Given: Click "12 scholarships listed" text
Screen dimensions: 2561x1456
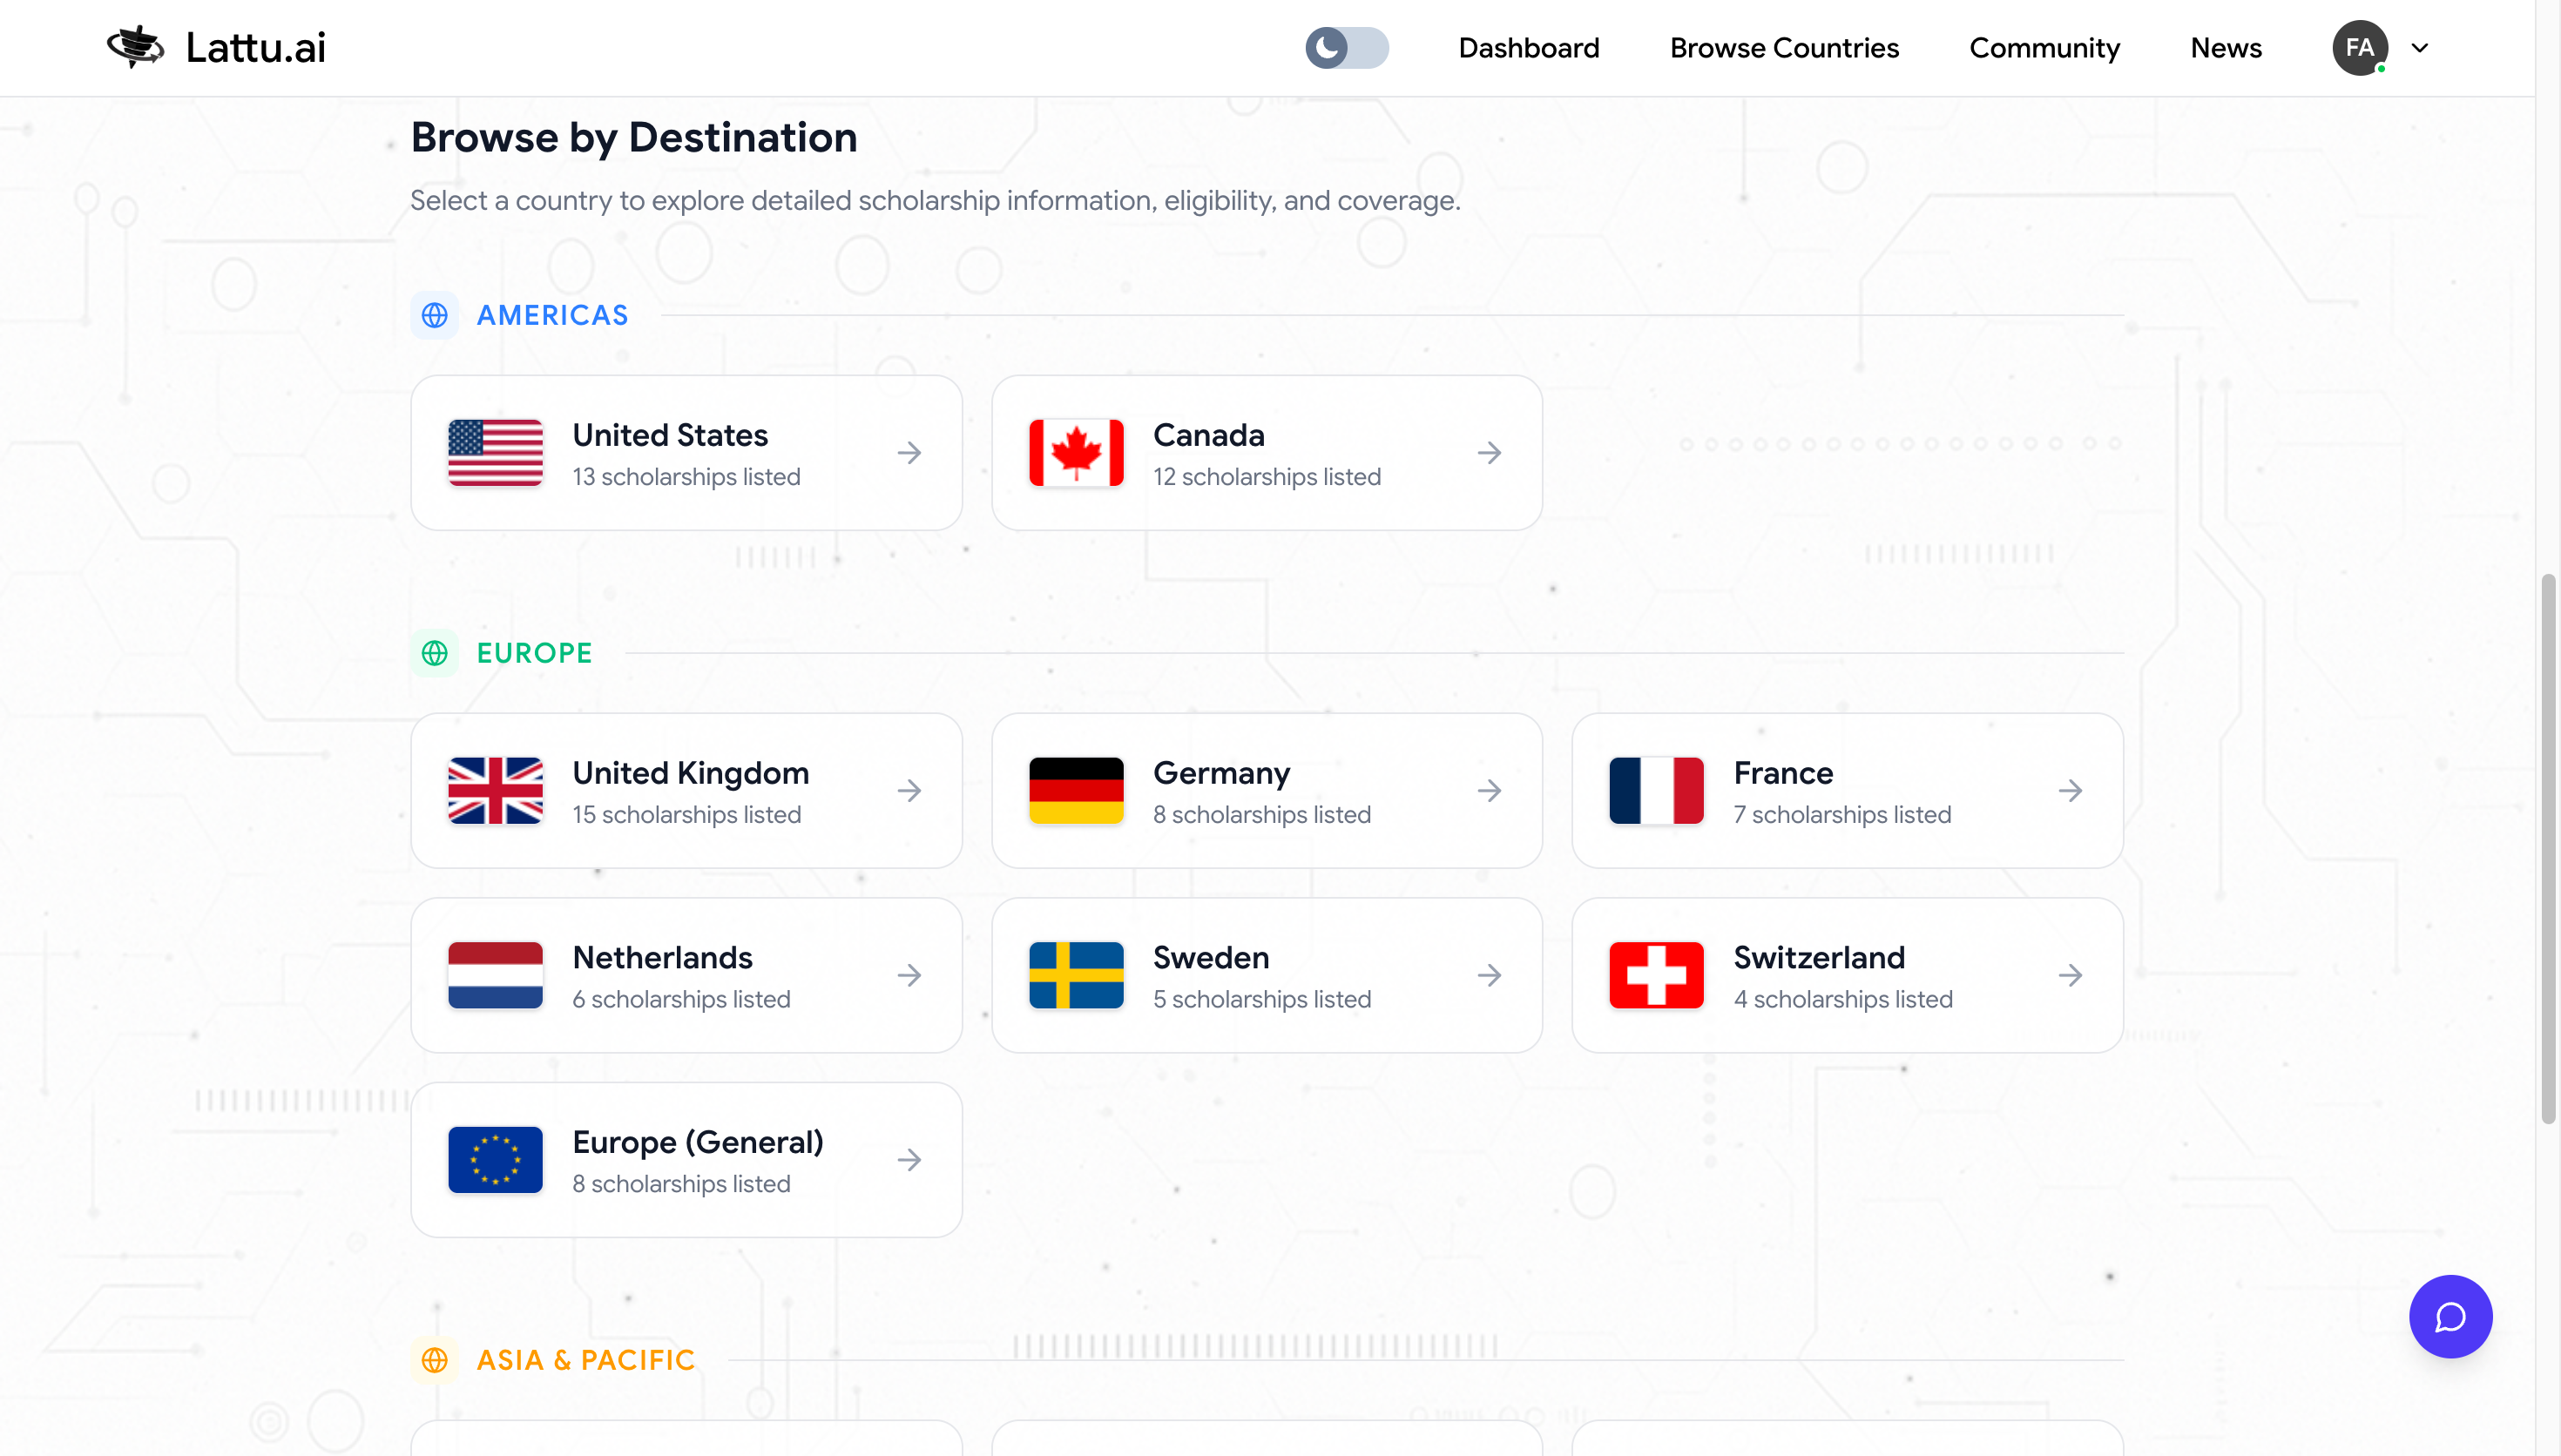Looking at the screenshot, I should click(x=1267, y=477).
